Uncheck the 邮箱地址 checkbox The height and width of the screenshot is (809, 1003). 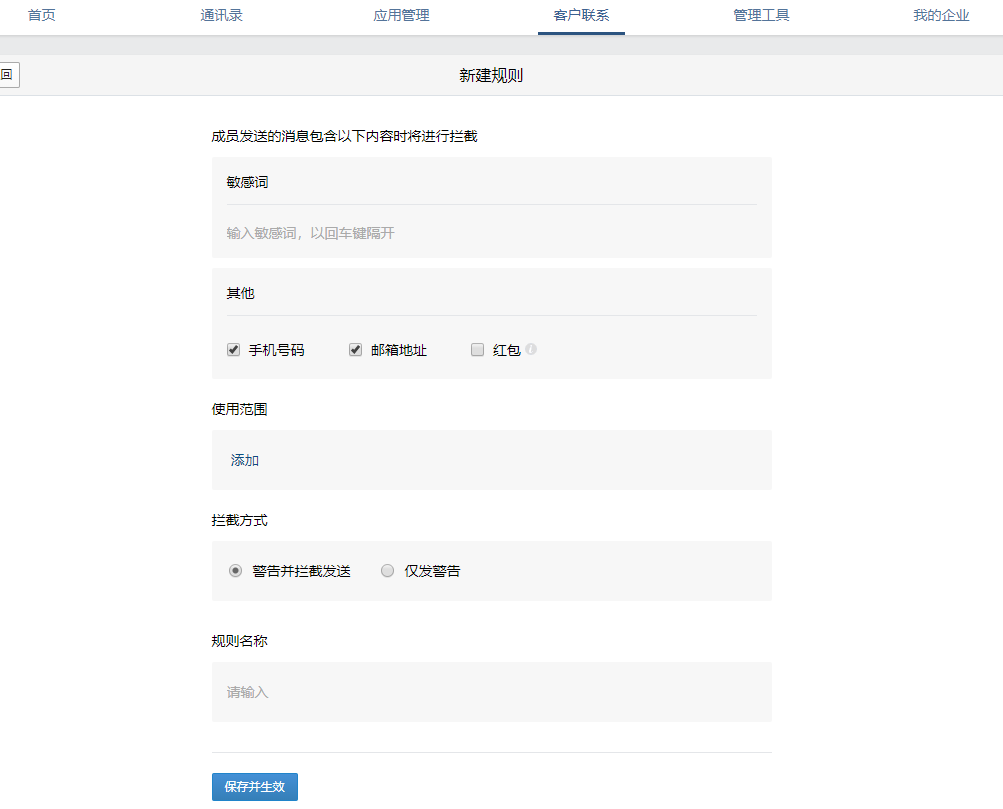pyautogui.click(x=355, y=350)
